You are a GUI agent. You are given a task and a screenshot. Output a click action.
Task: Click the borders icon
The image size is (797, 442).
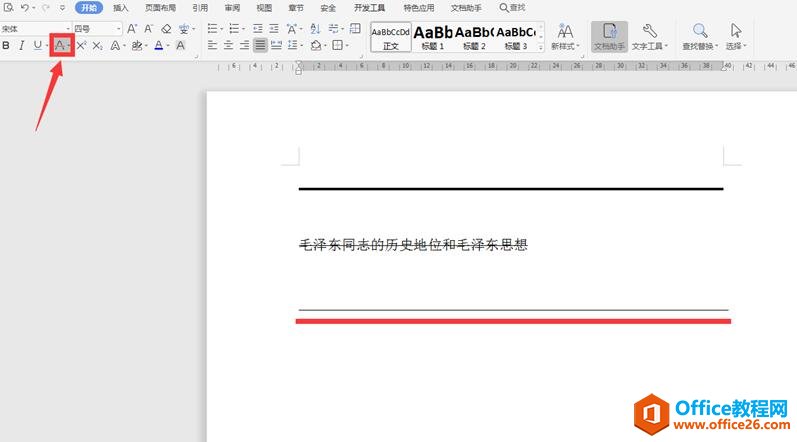click(x=338, y=45)
